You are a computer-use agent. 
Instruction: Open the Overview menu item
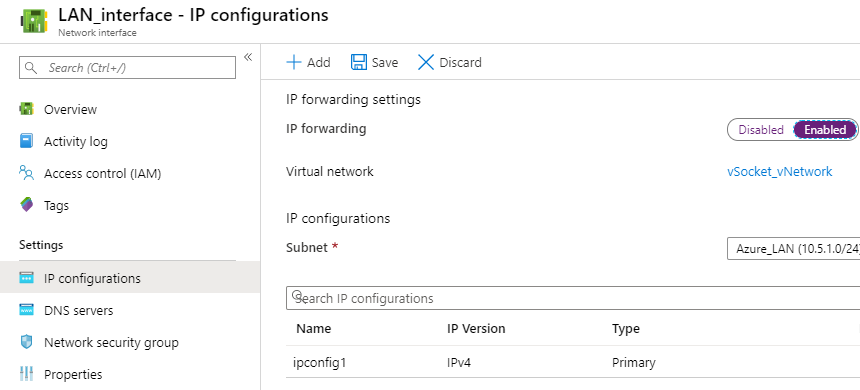pos(70,109)
